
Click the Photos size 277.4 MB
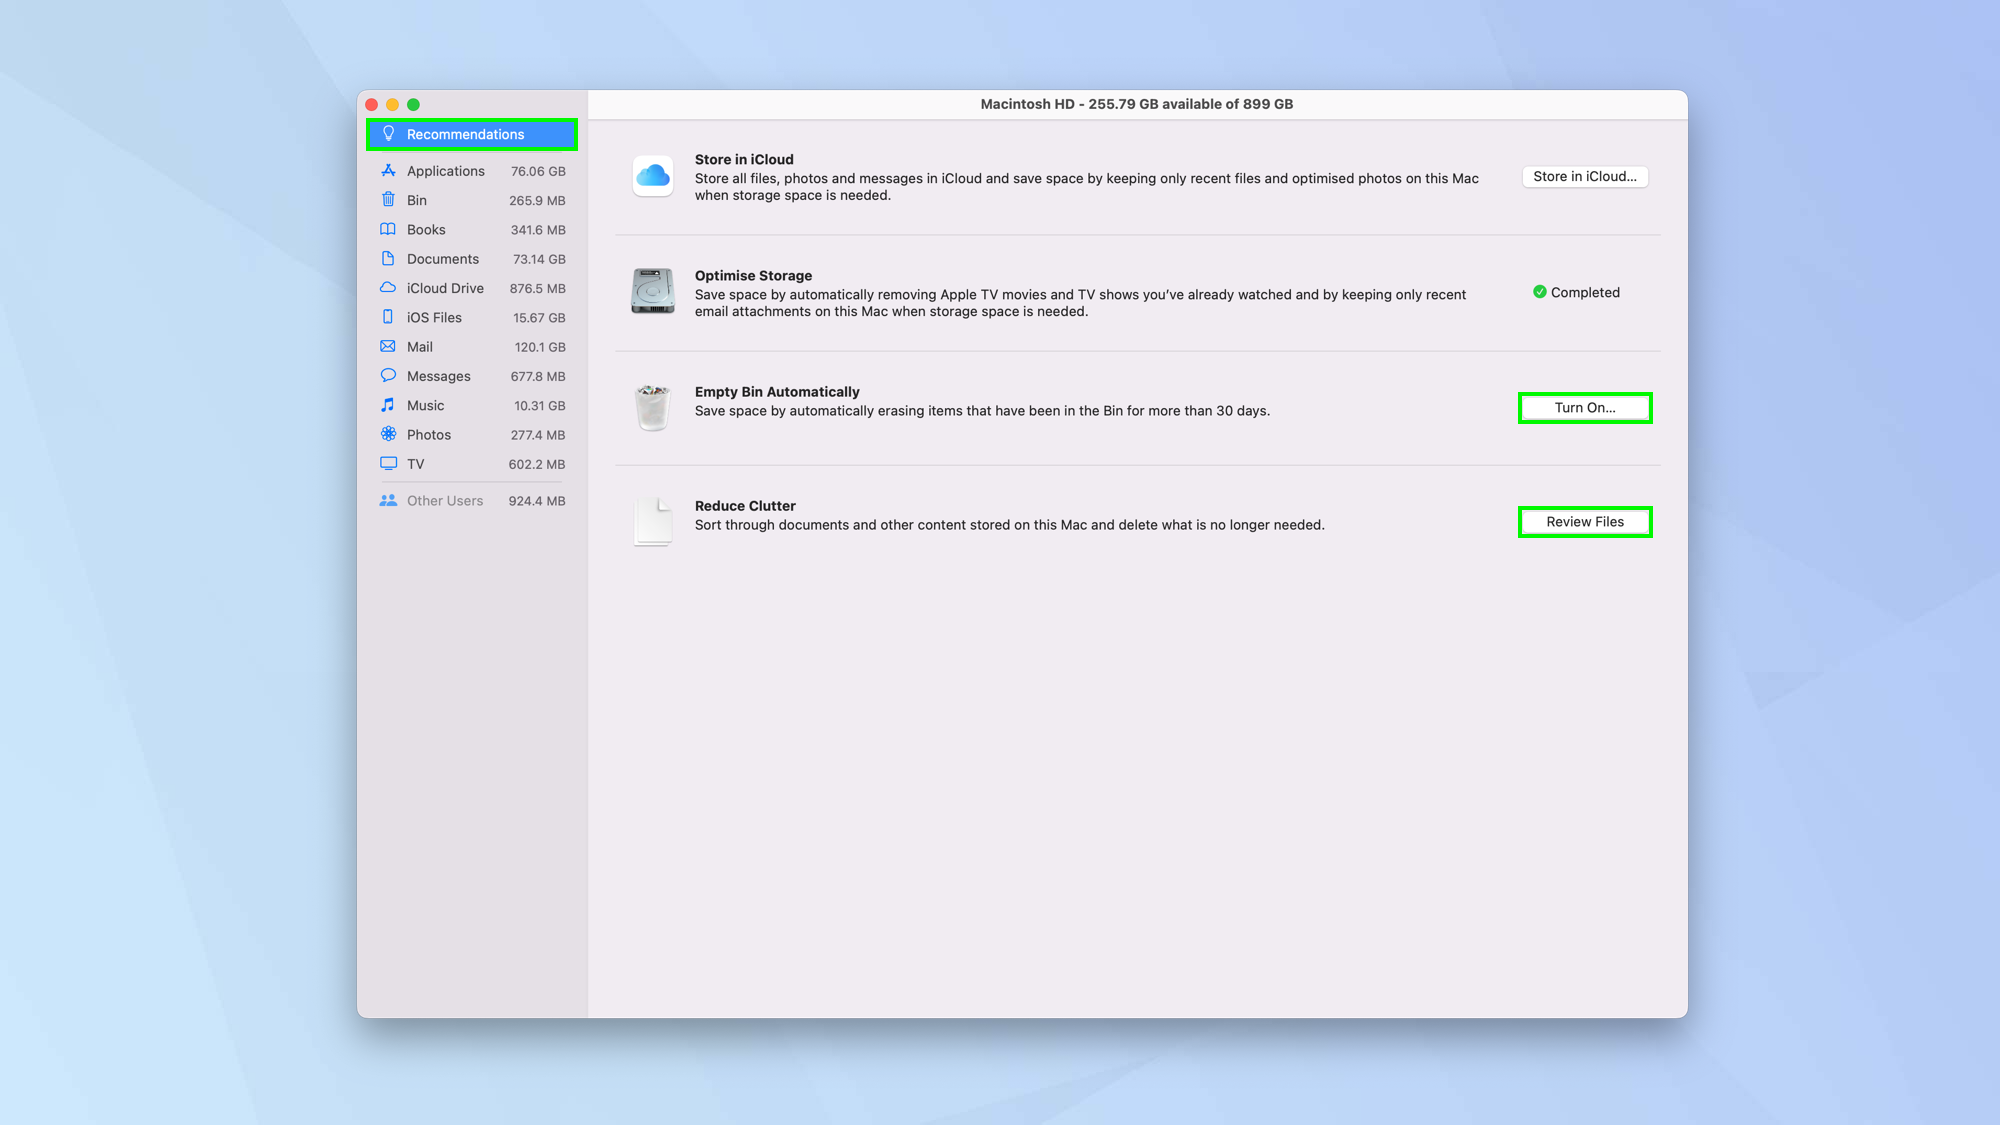point(538,435)
